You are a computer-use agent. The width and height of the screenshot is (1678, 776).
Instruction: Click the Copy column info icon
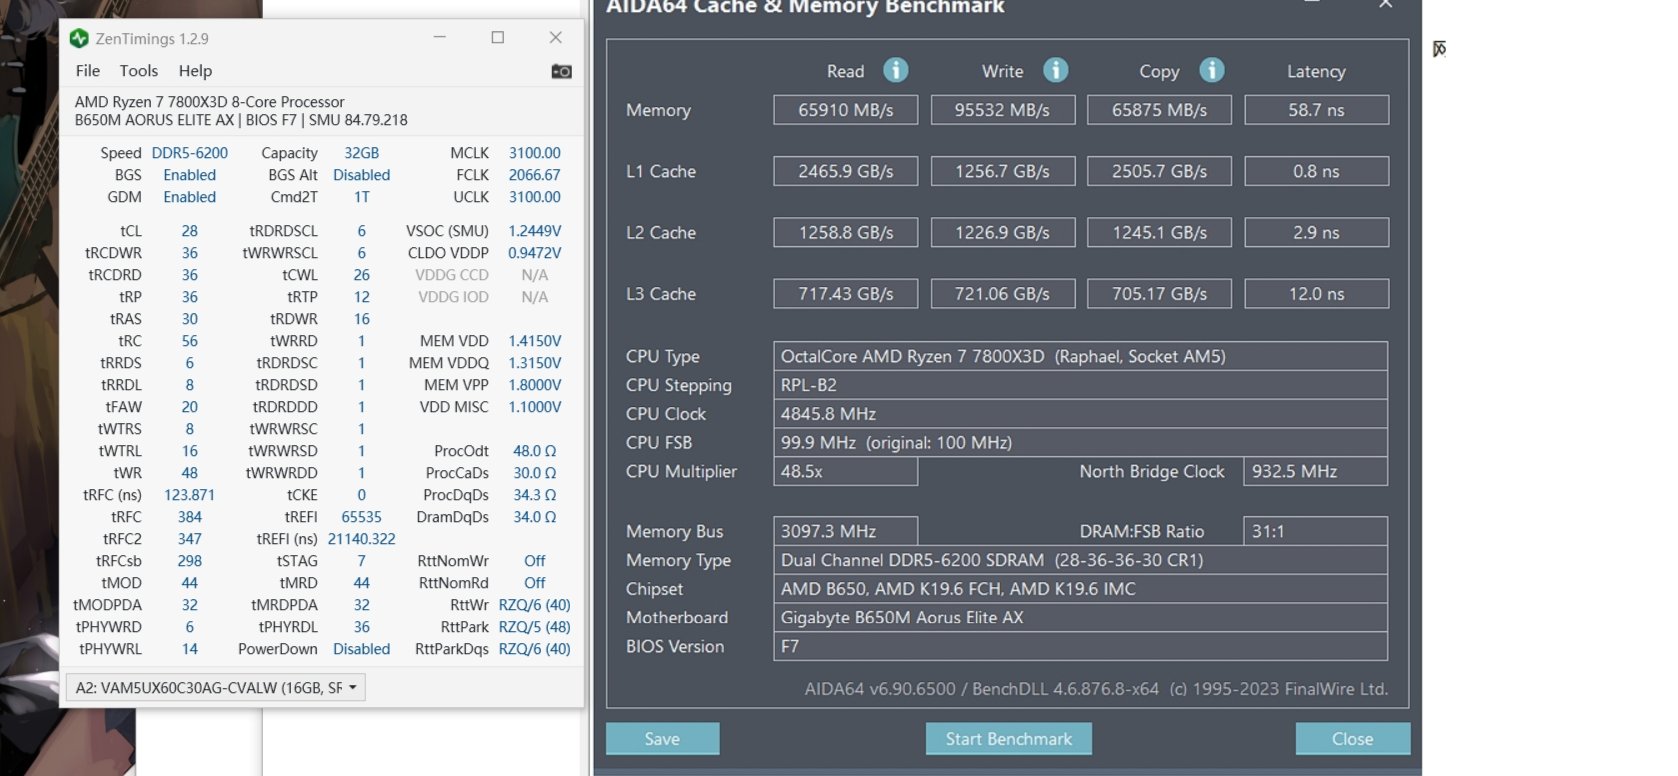coord(1211,70)
